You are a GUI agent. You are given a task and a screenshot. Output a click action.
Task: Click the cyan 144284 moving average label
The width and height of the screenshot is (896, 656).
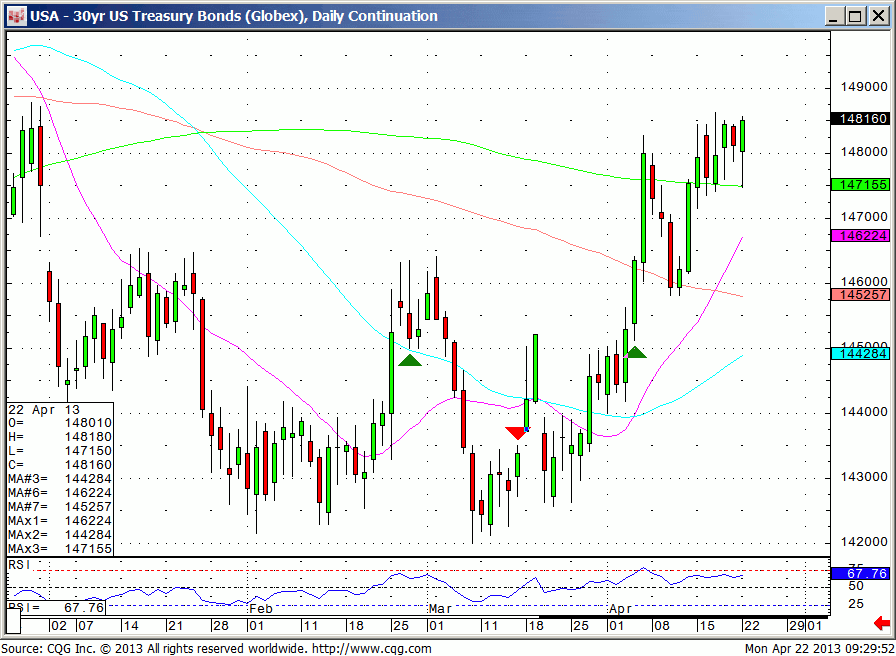[860, 354]
